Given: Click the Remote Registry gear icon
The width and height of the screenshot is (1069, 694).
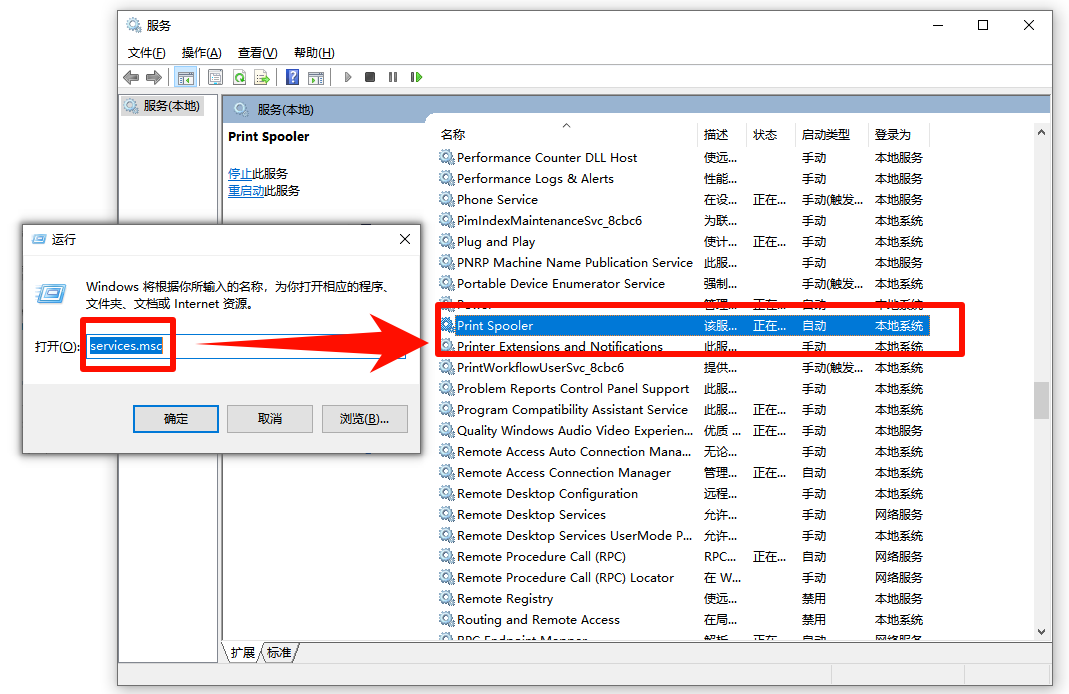Looking at the screenshot, I should pos(447,599).
